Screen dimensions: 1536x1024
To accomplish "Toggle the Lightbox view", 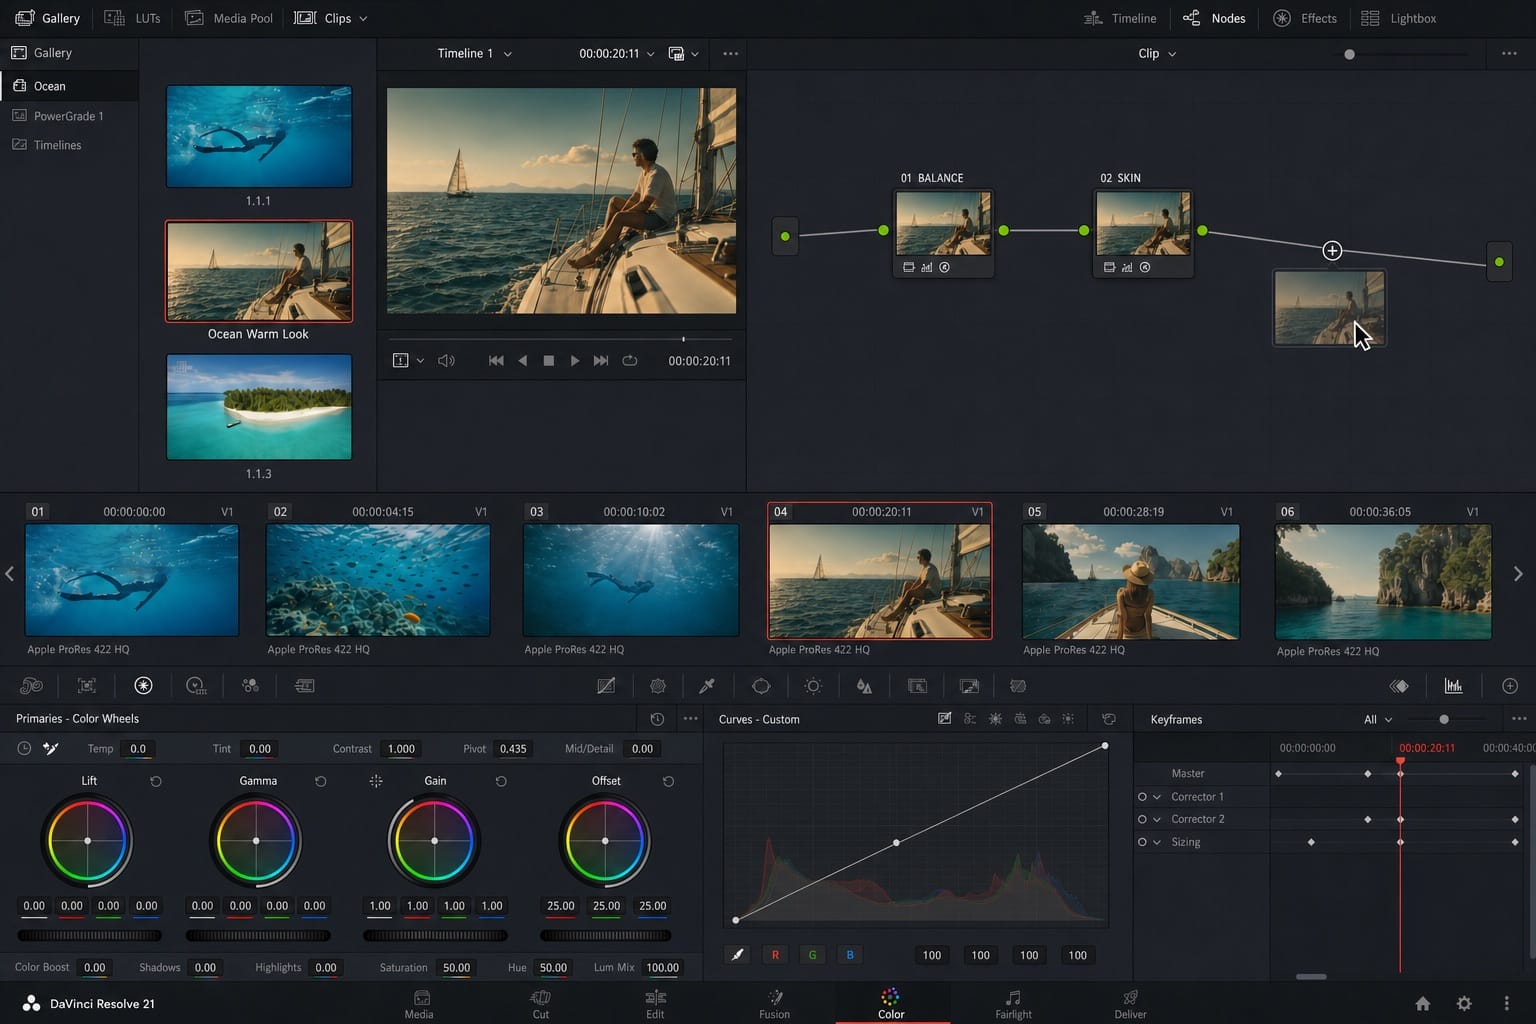I will (1399, 18).
